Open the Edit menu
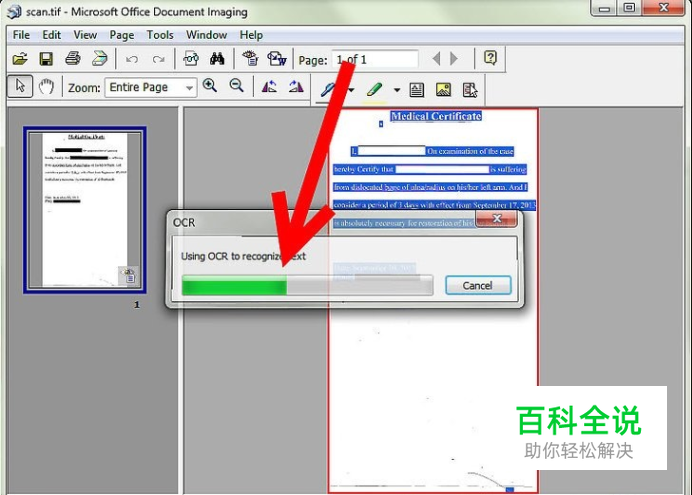692x495 pixels. tap(52, 34)
